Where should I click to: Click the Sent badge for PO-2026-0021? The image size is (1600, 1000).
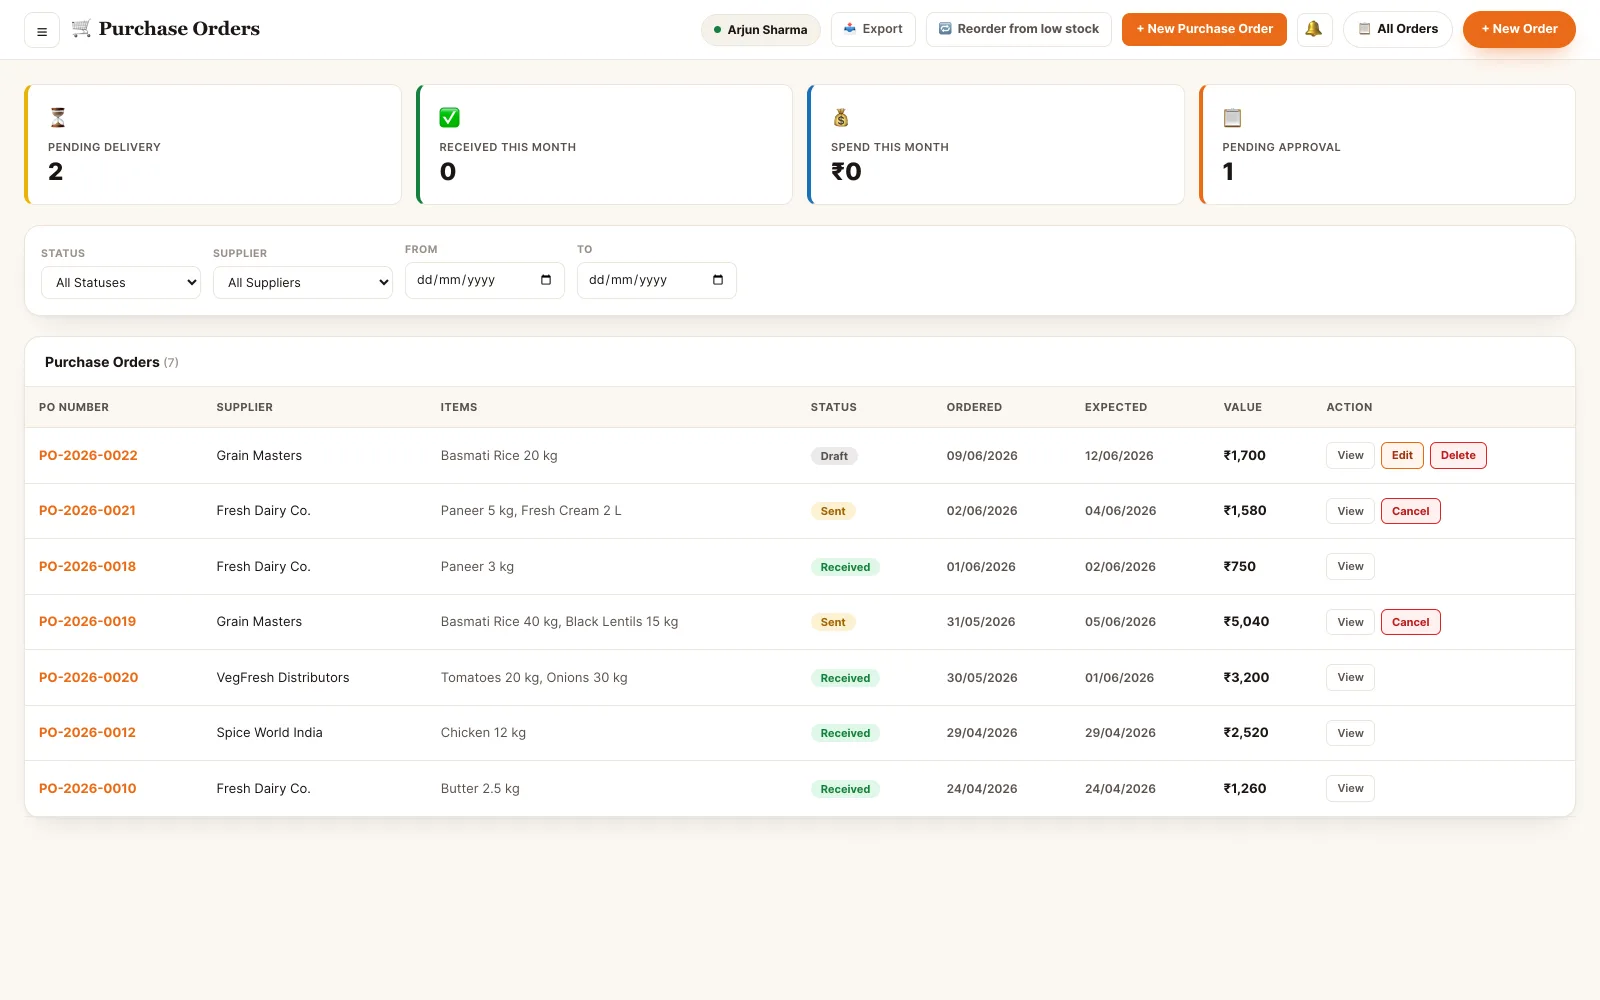(x=833, y=511)
